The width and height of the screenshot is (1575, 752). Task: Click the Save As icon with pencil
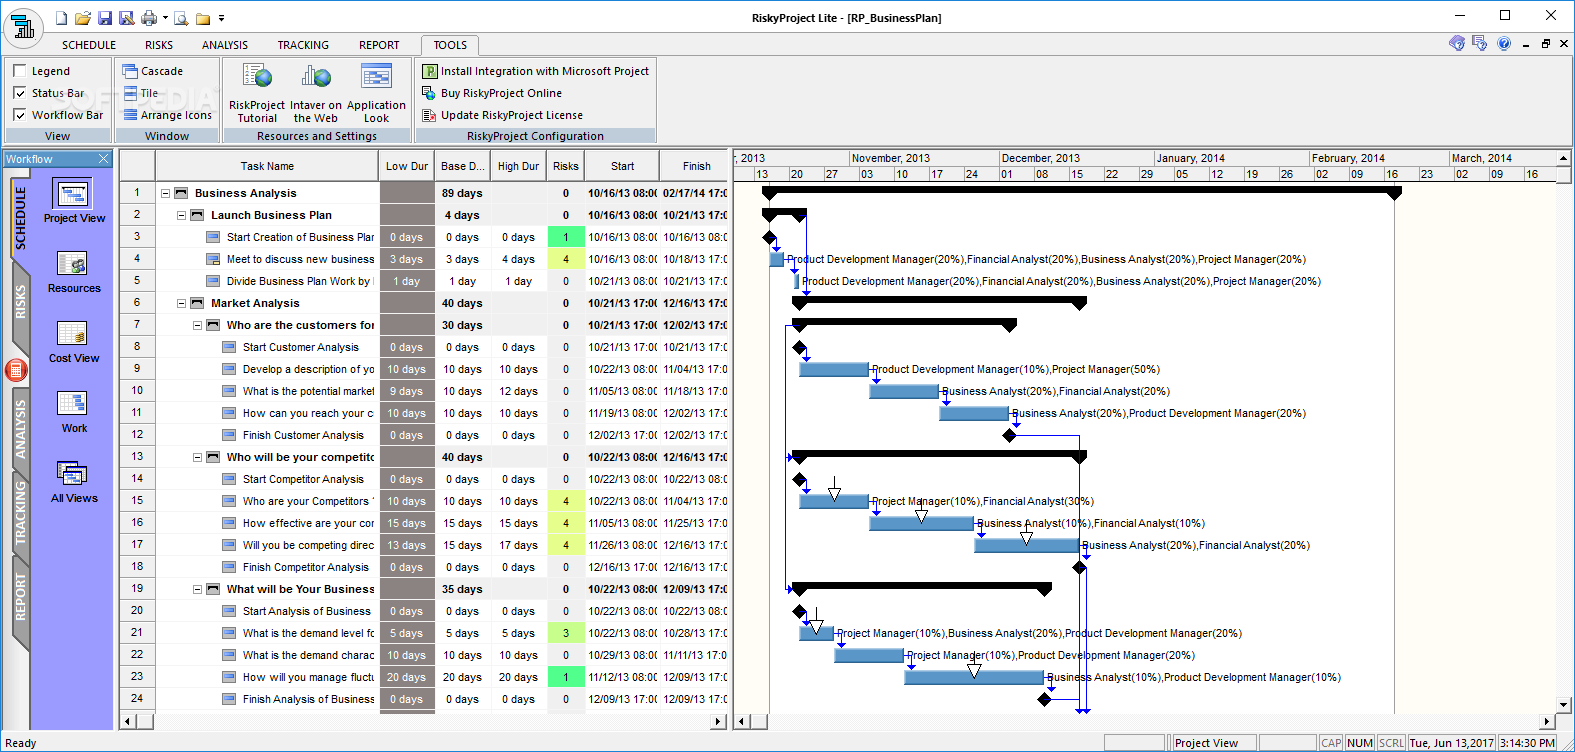(x=127, y=18)
